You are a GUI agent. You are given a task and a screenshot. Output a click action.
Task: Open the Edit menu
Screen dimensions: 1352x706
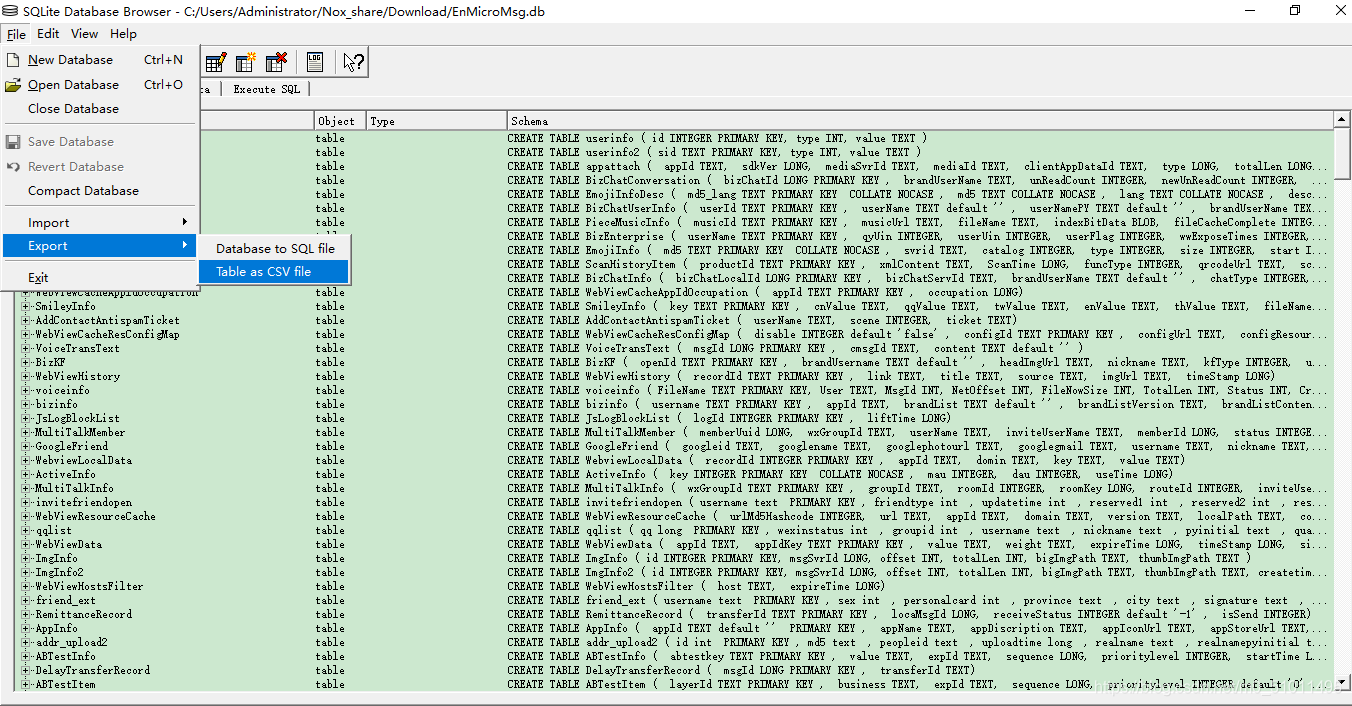(48, 34)
